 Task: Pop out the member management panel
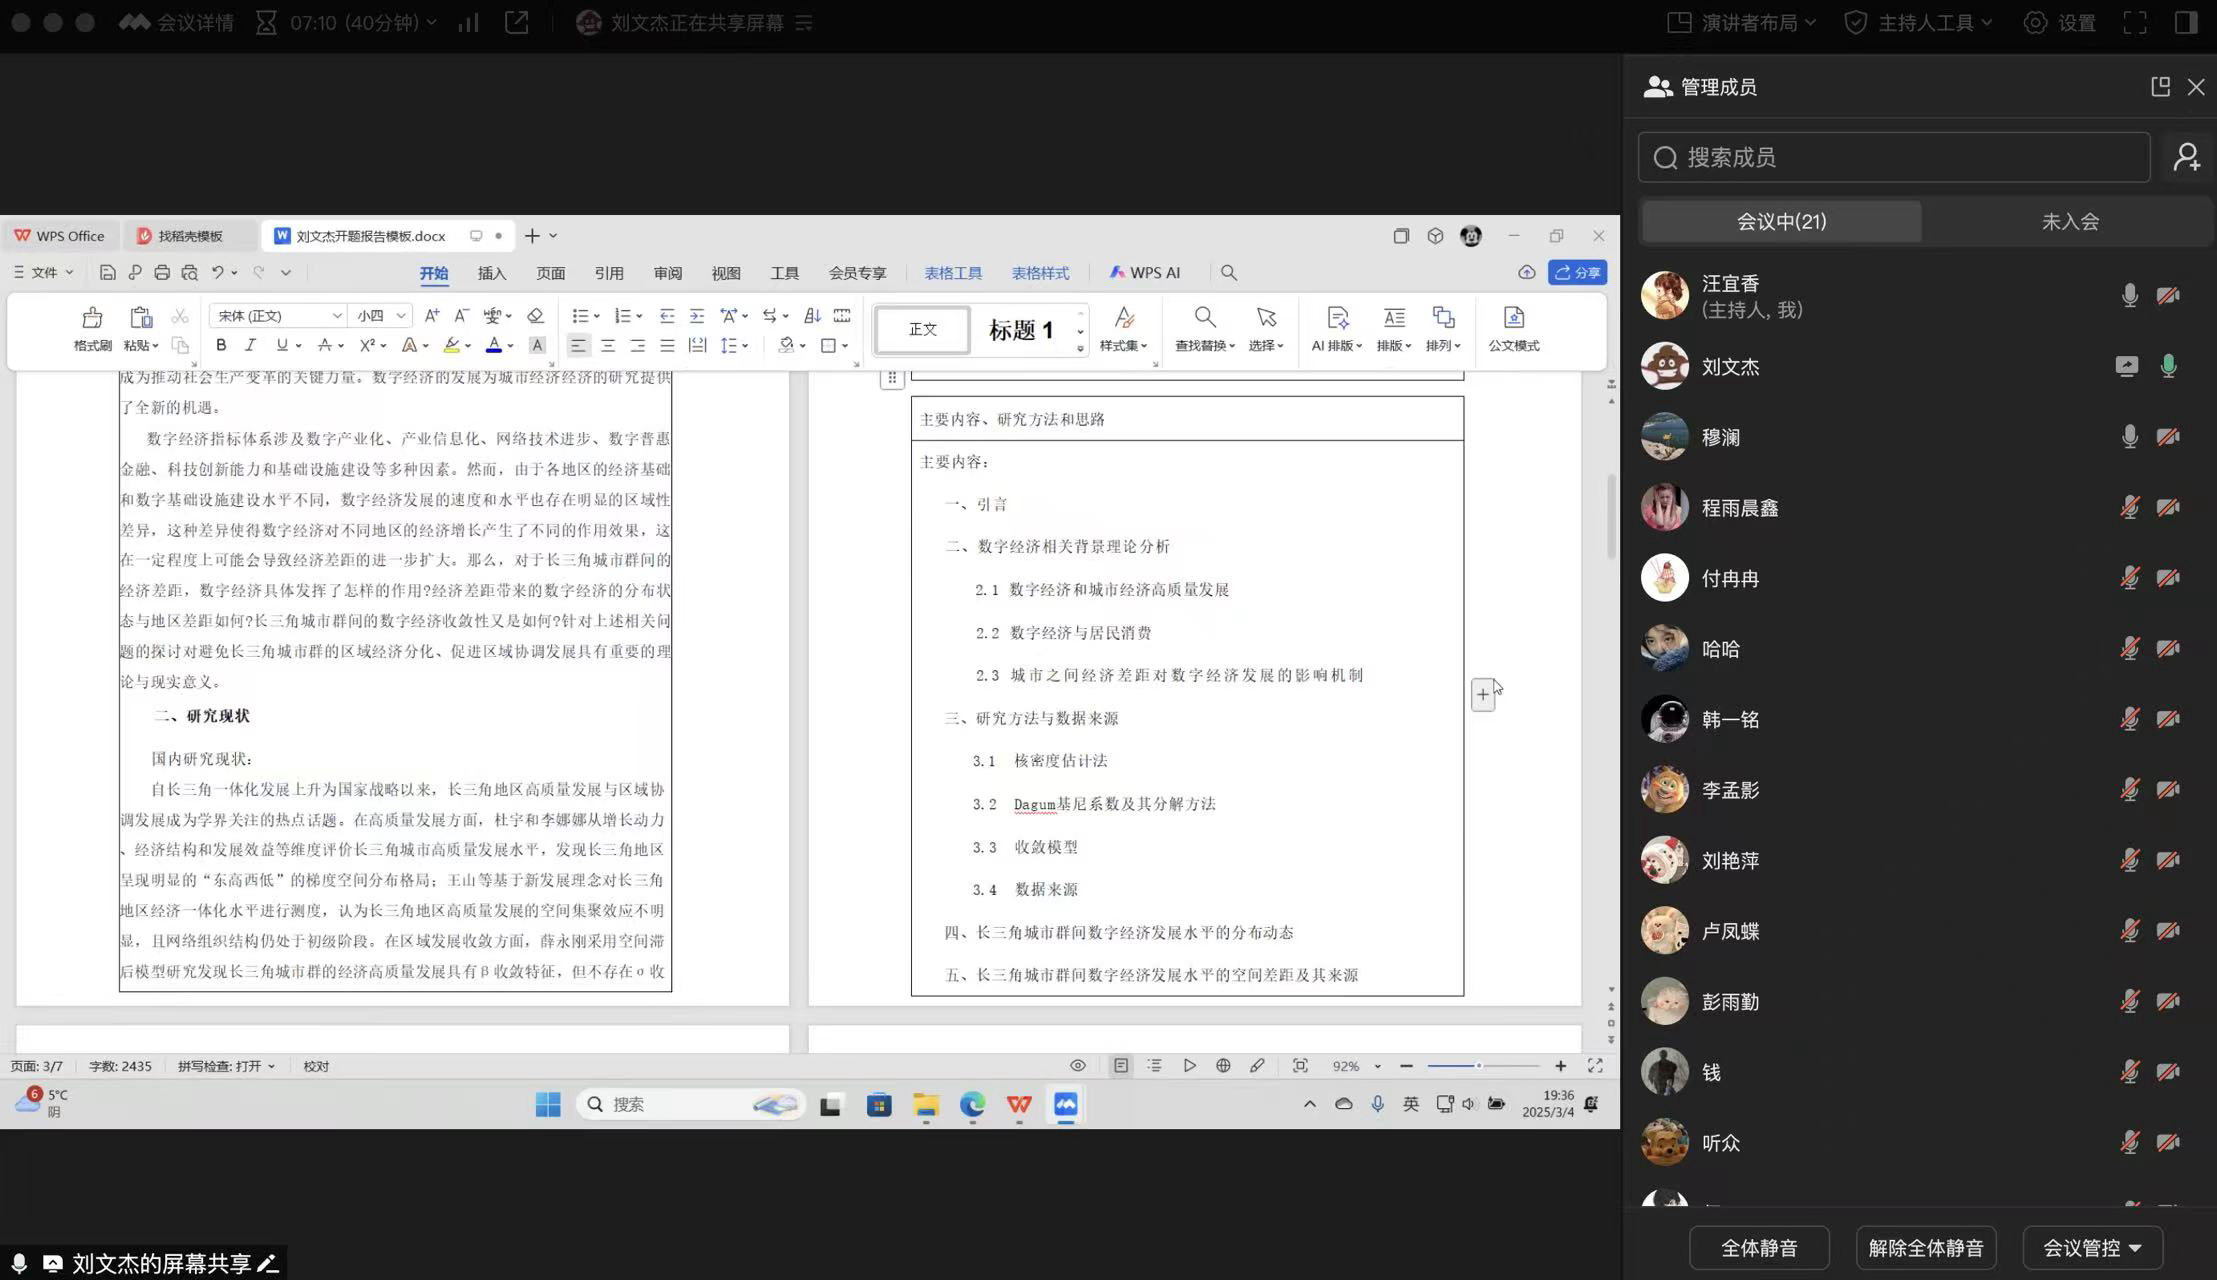2160,87
